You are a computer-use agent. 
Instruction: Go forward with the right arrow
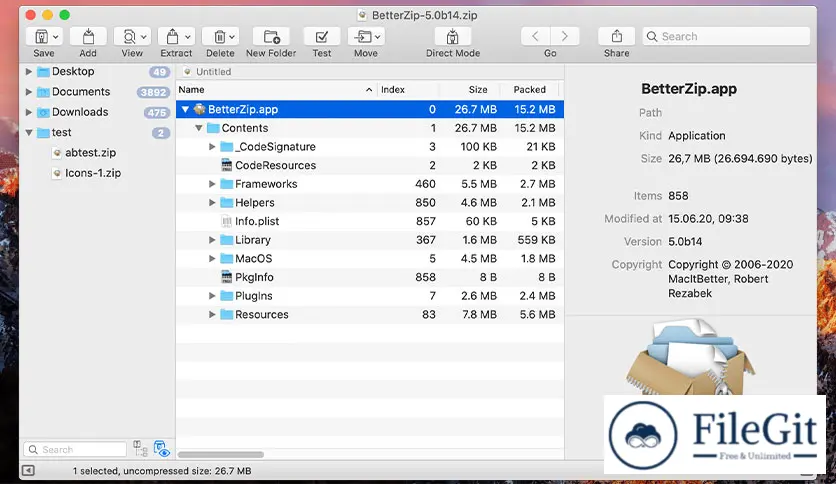(565, 36)
